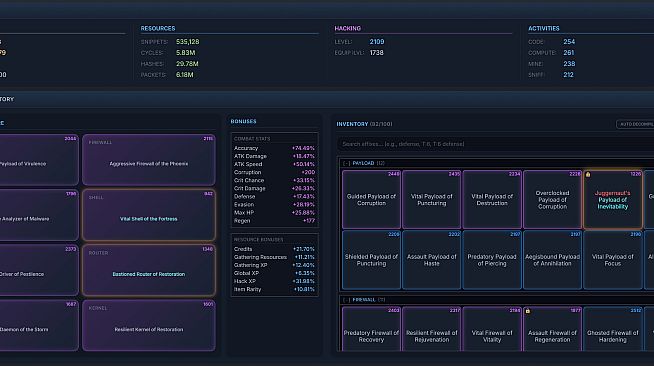Click the Hacking Level value 2109

coord(377,42)
